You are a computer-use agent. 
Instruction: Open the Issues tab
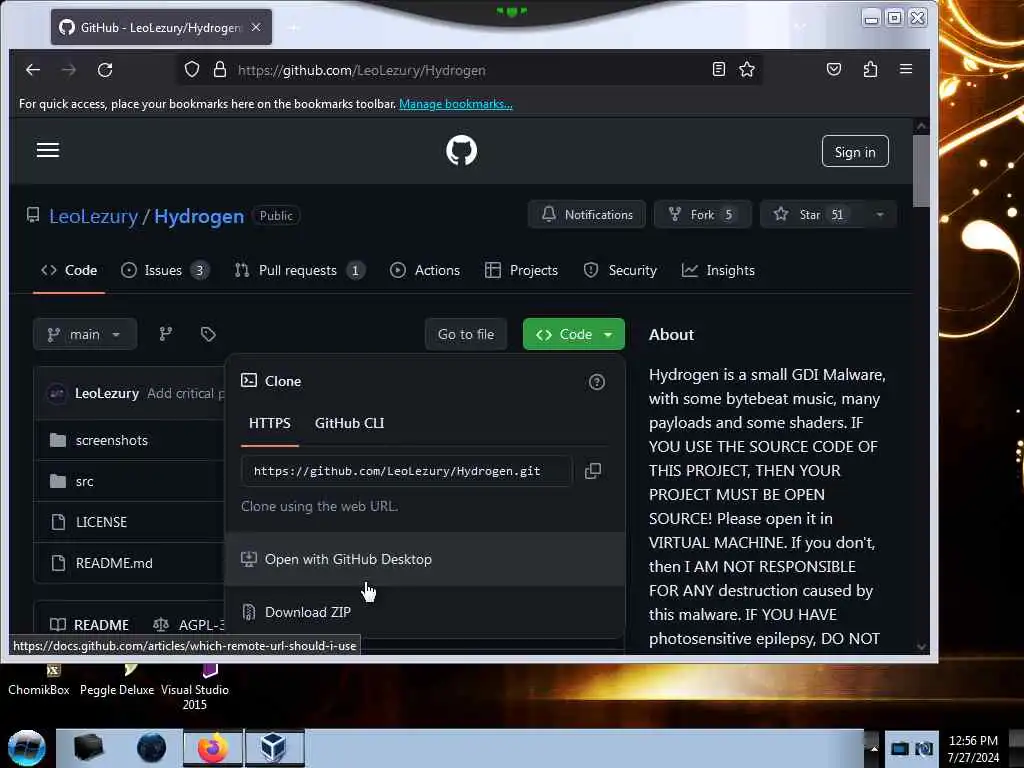[165, 270]
